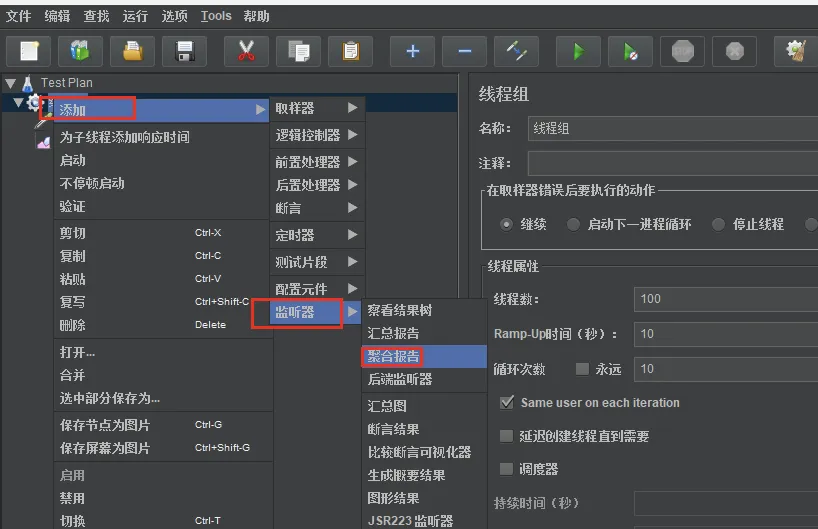The height and width of the screenshot is (529, 818).
Task: Click the Save floppy disk icon
Action: pos(185,51)
